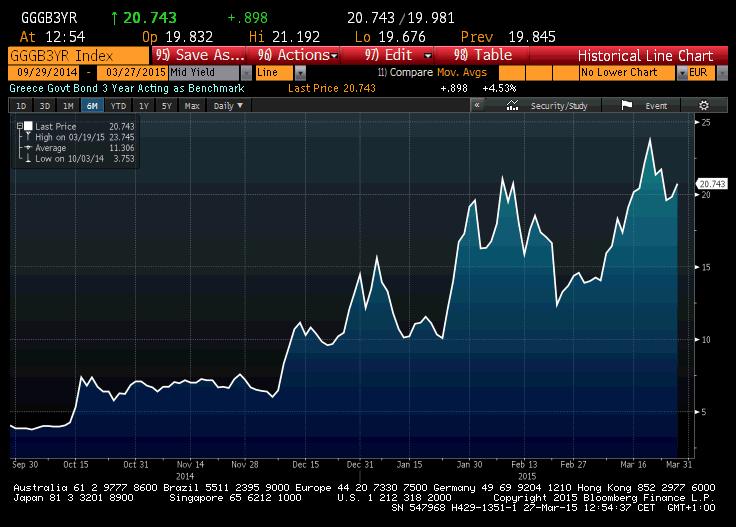Click the Security/Study chart icon
The width and height of the screenshot is (736, 527).
coord(513,106)
